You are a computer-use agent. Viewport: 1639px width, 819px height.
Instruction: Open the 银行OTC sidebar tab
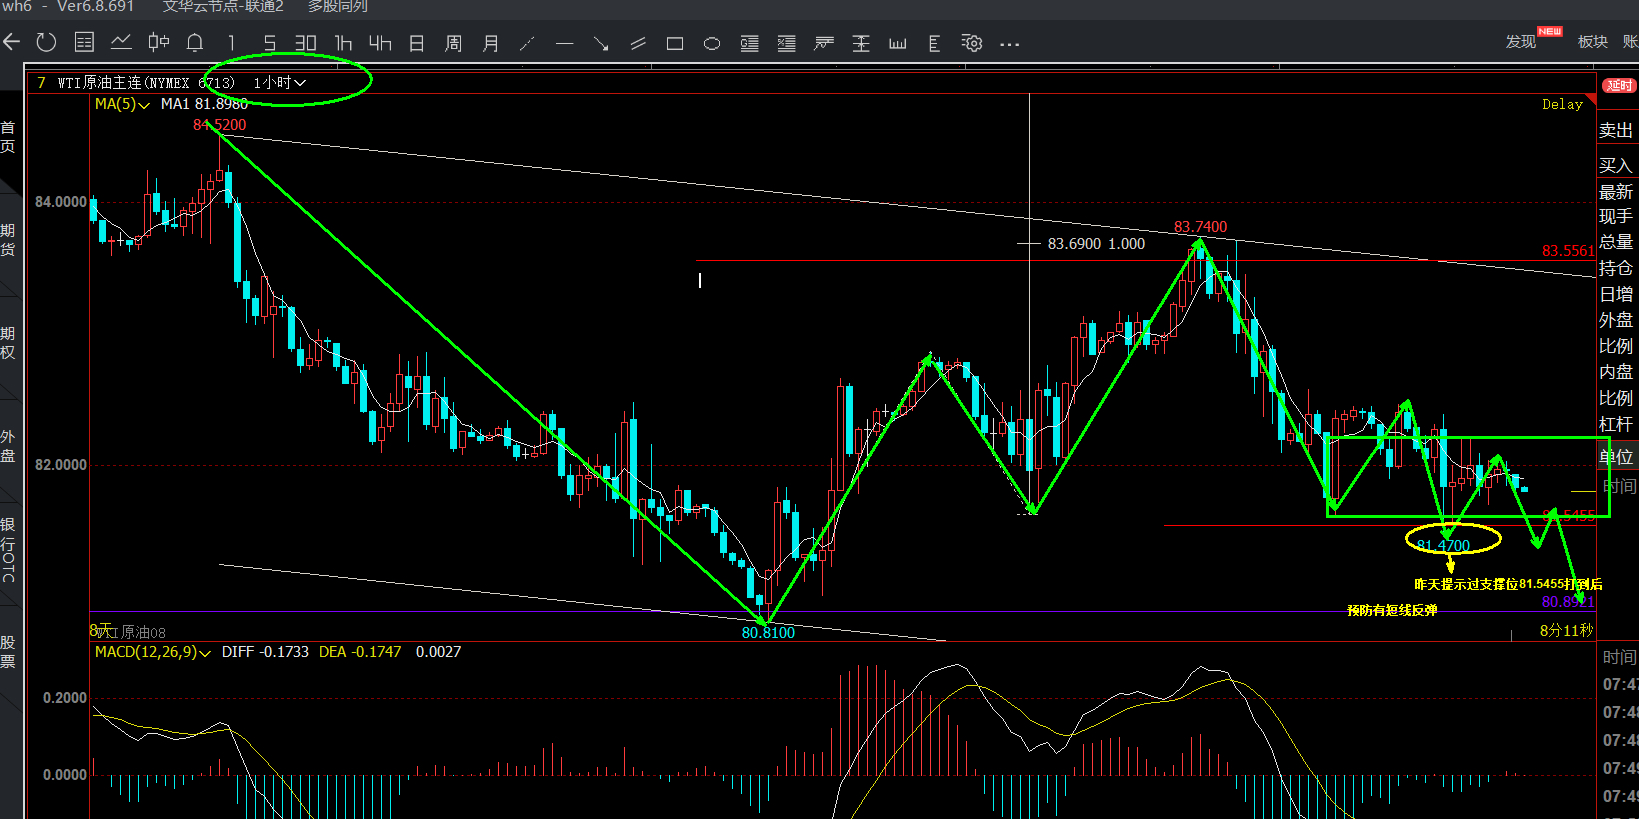tap(8, 549)
